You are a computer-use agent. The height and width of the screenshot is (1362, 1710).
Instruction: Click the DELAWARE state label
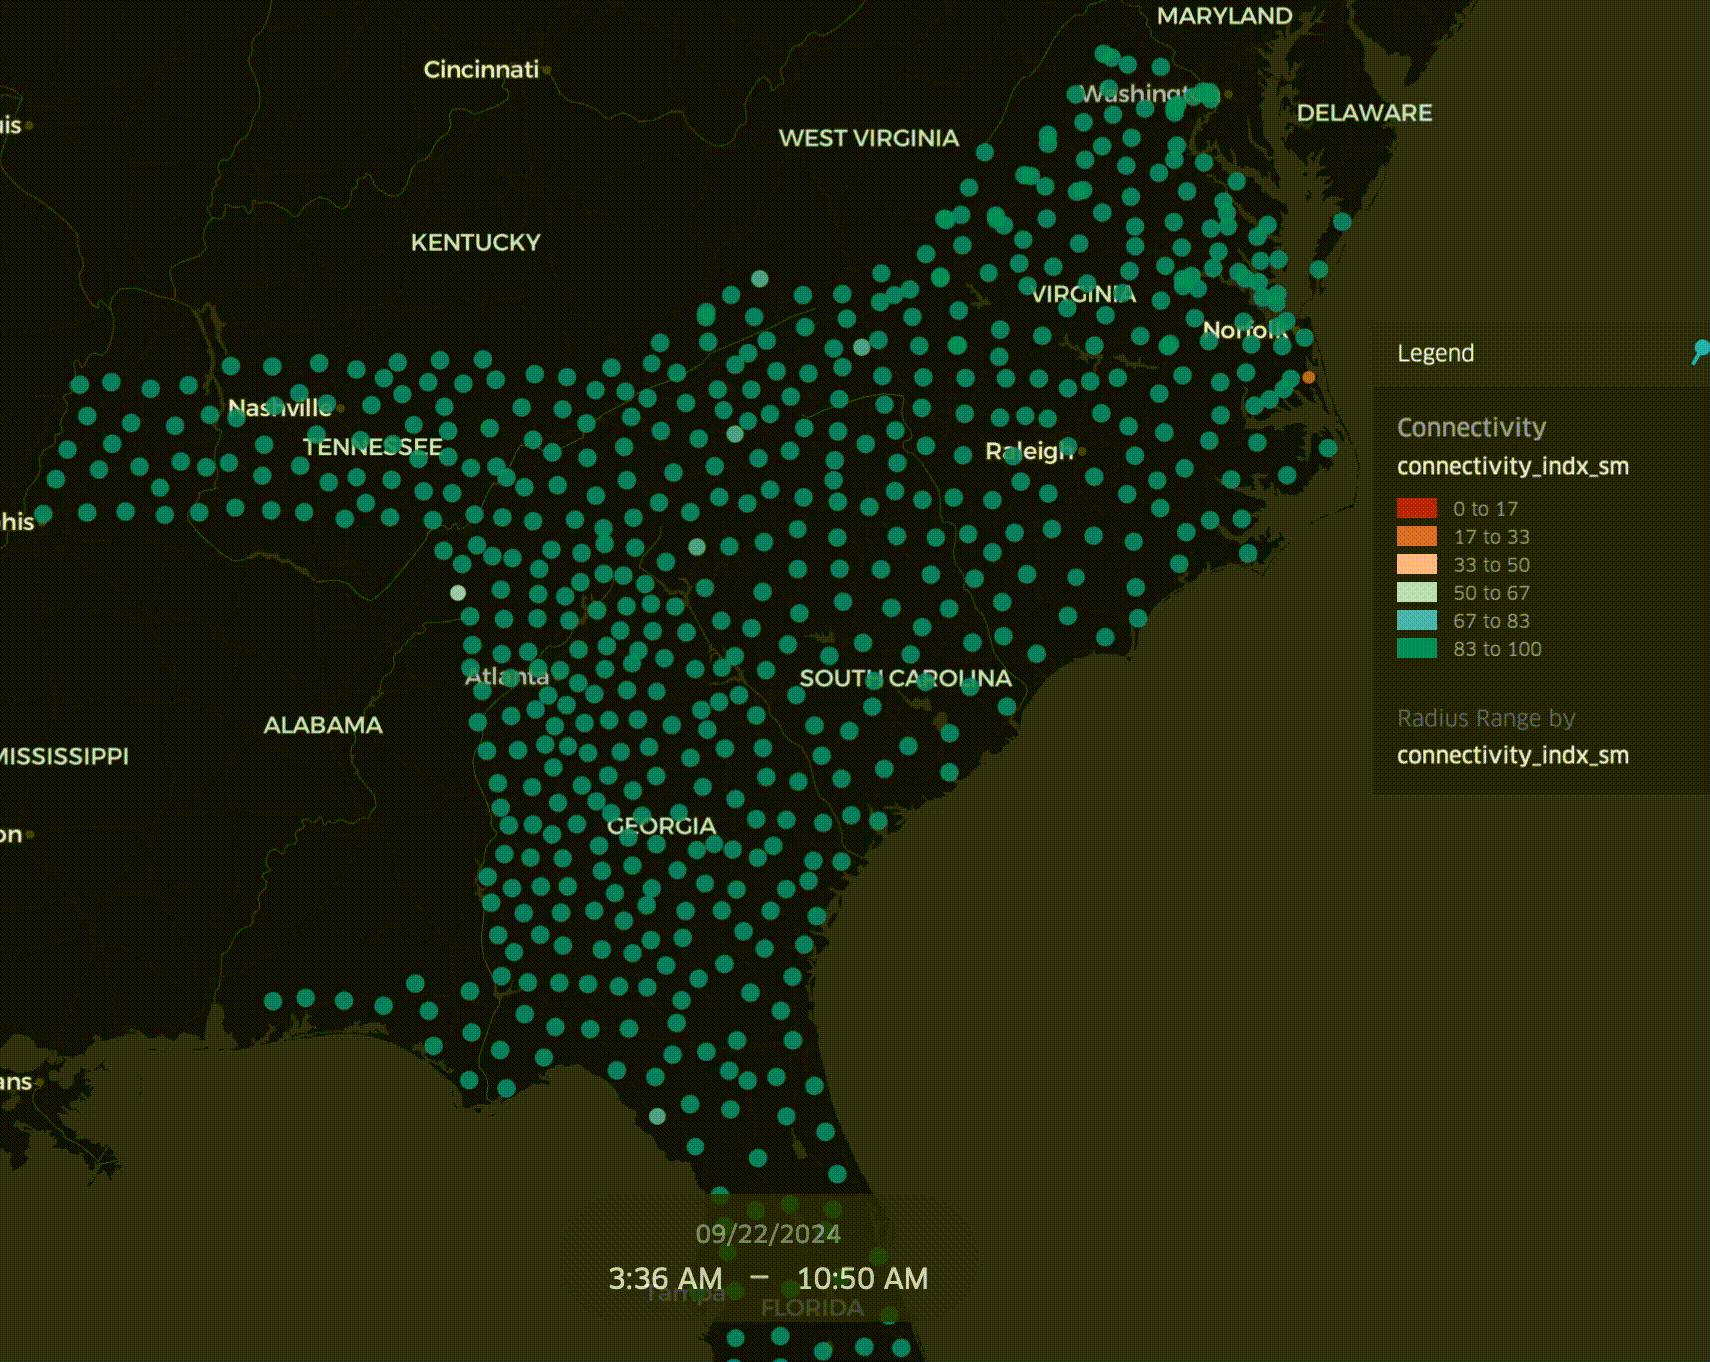point(1364,113)
